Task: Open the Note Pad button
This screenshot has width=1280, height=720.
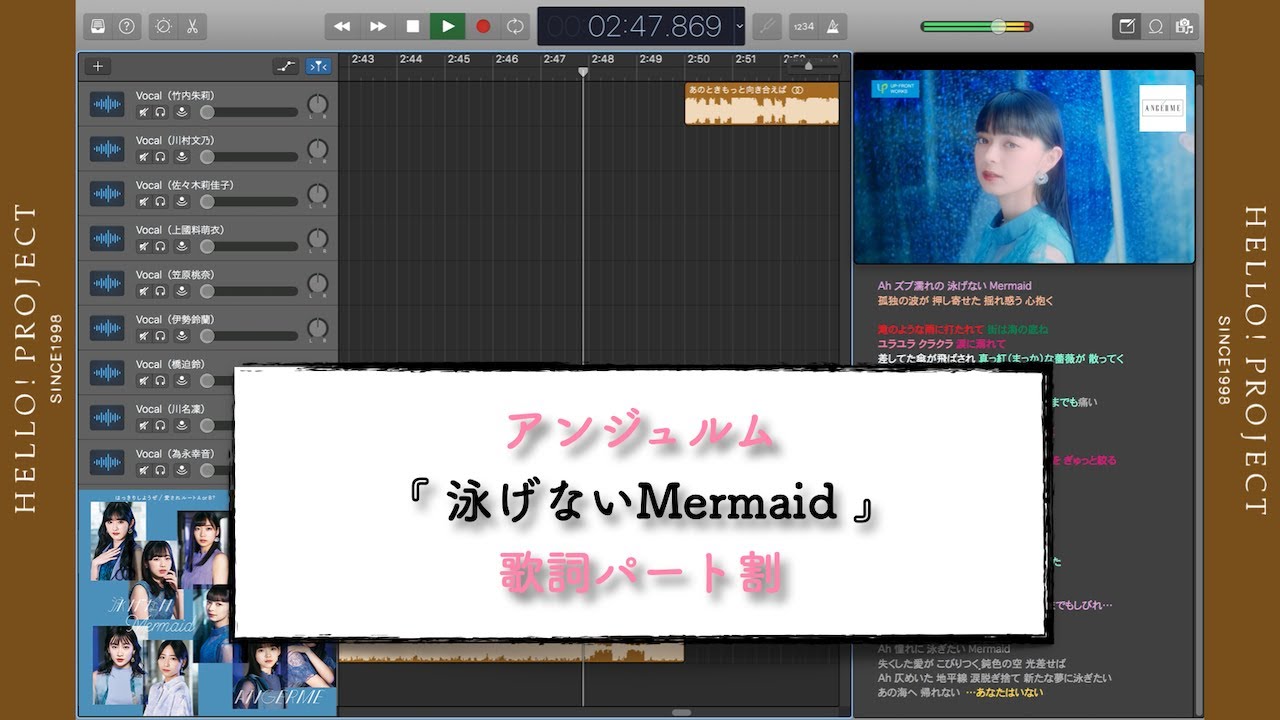Action: pos(1127,26)
